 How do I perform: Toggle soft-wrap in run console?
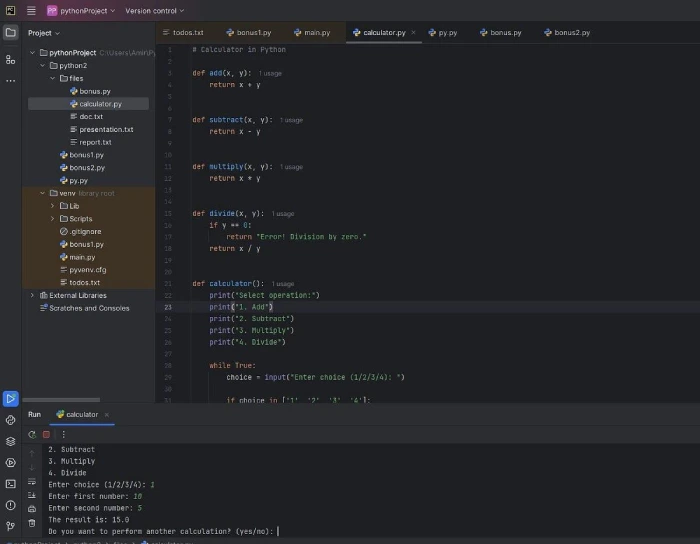pyautogui.click(x=32, y=482)
